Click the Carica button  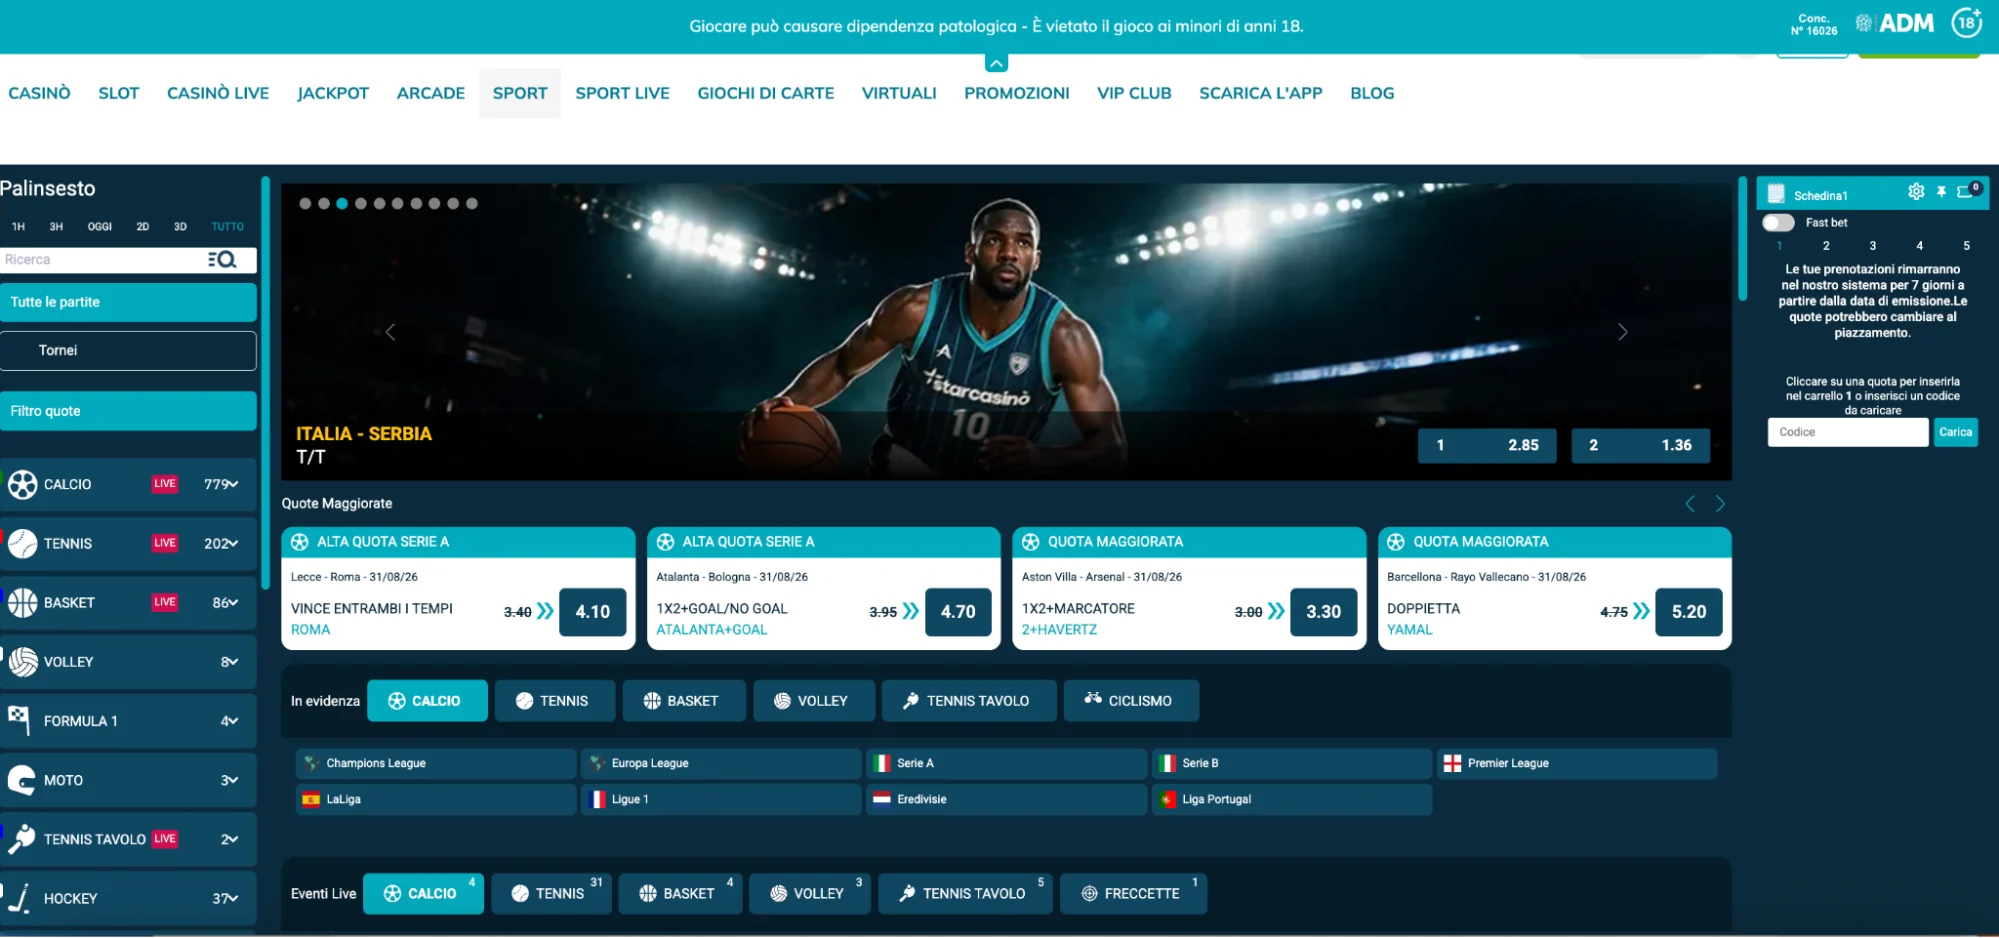(1955, 432)
